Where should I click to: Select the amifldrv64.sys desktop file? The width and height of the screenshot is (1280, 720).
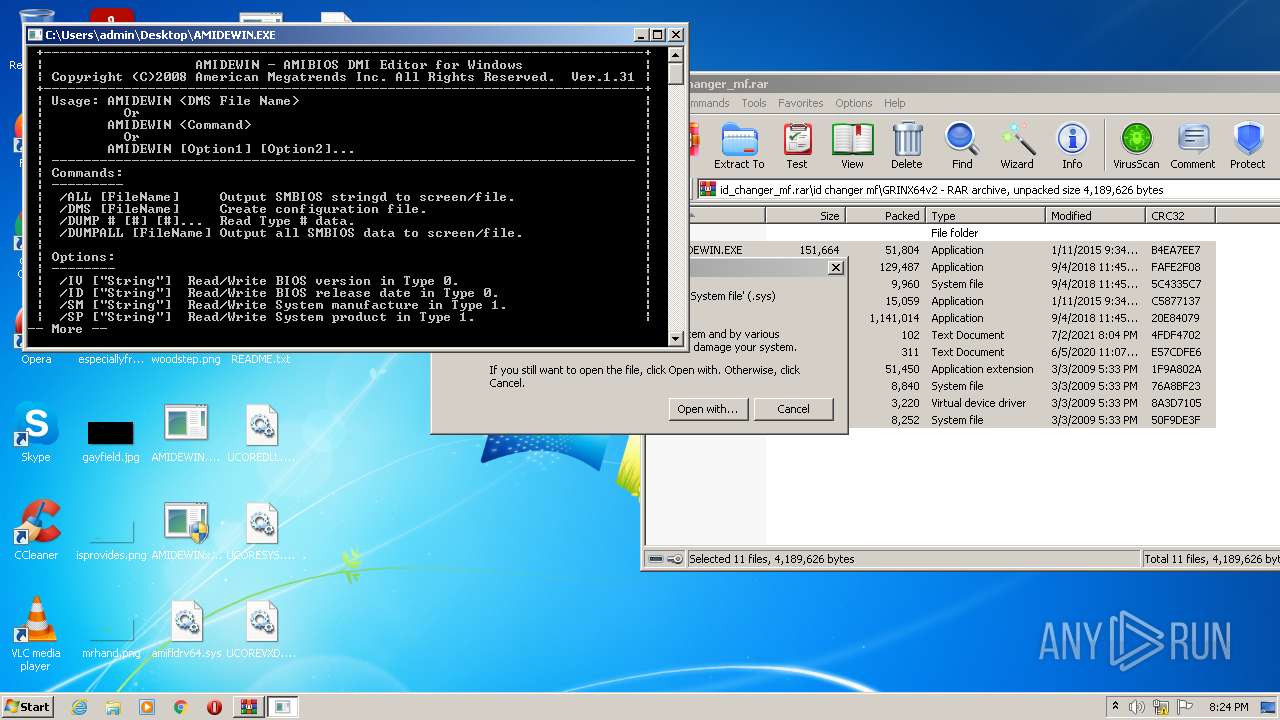(x=186, y=629)
